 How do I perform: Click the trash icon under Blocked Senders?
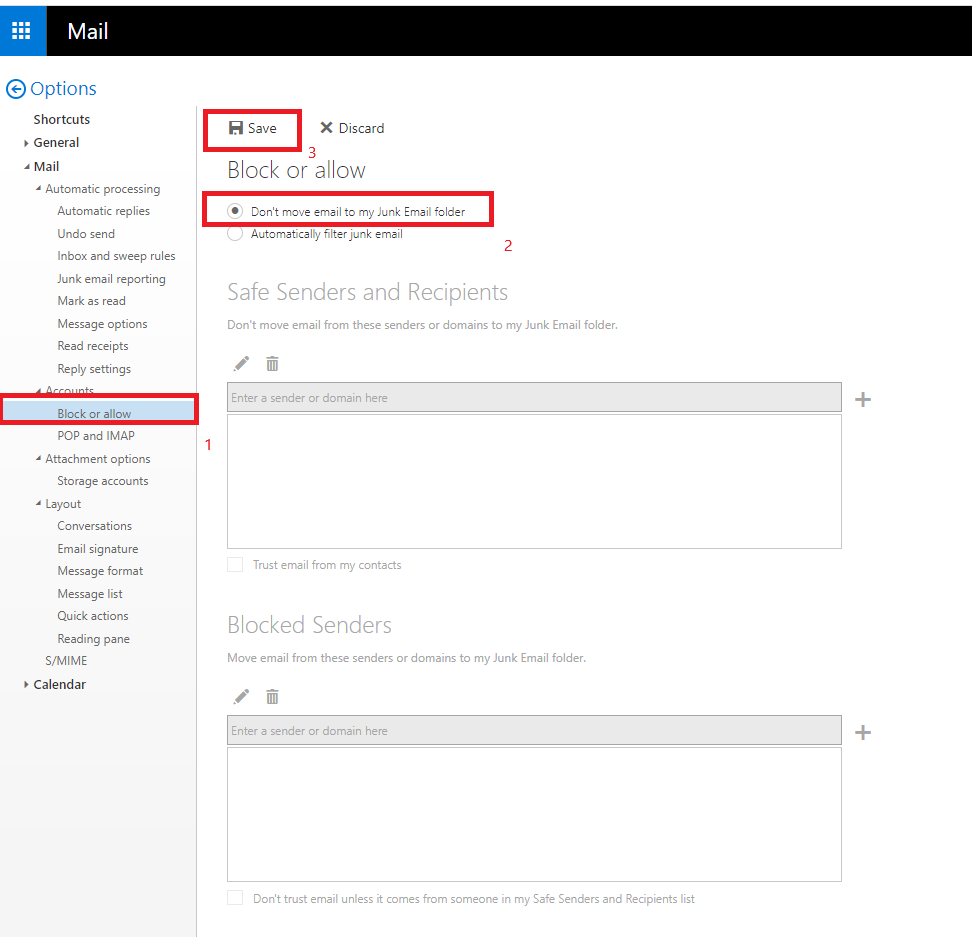coord(272,697)
